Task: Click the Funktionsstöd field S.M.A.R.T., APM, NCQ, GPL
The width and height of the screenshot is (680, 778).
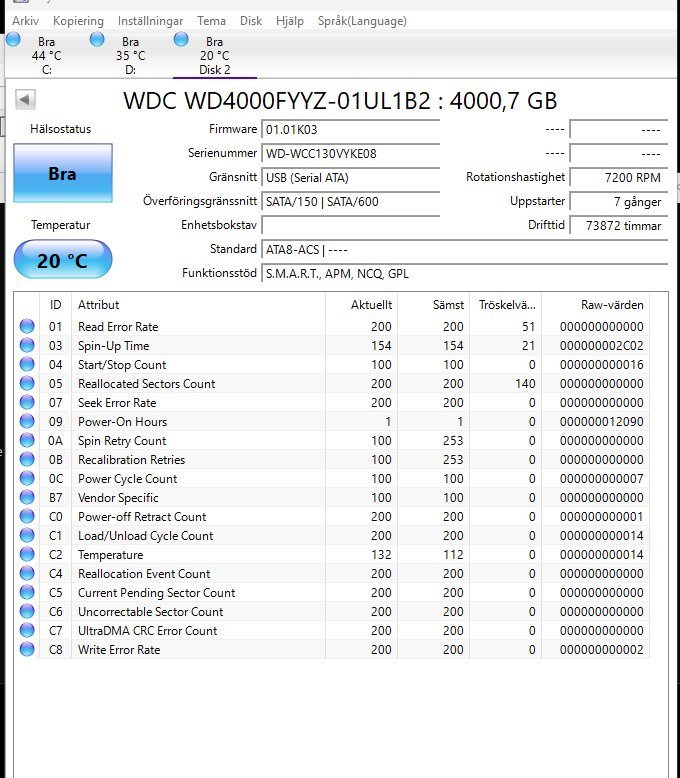Action: pyautogui.click(x=465, y=273)
